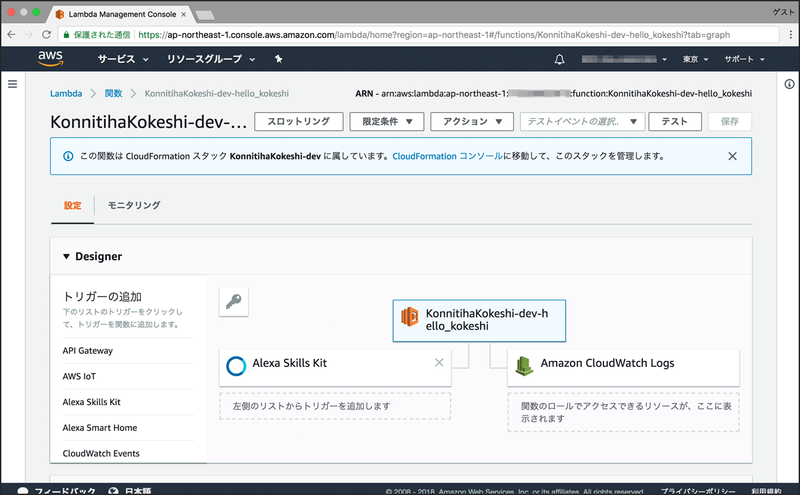The width and height of the screenshot is (800, 495).
Task: Close the Lambda Management Console tab
Action: point(183,14)
